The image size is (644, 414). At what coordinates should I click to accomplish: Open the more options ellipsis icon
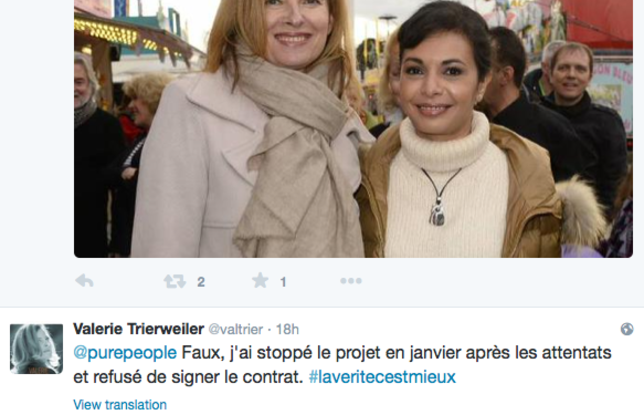click(x=351, y=281)
